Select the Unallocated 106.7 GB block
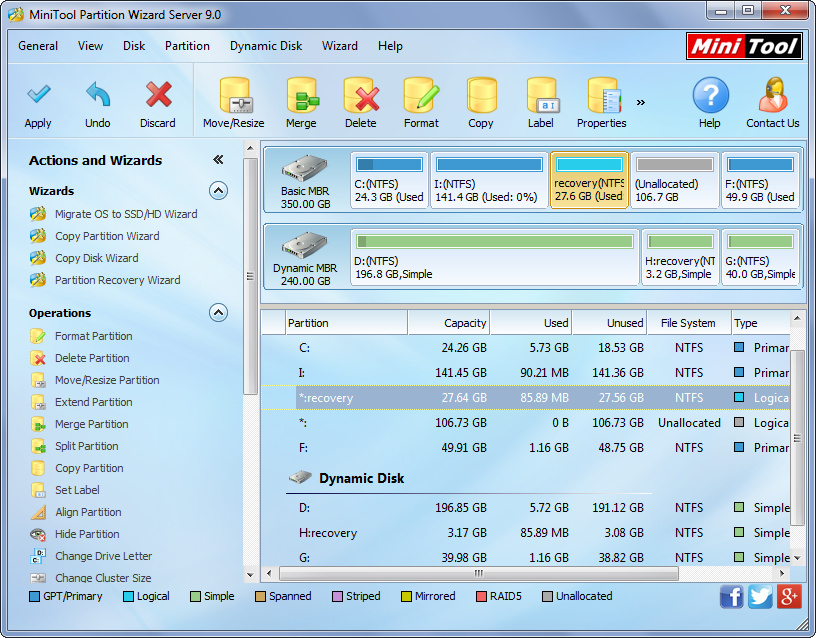The image size is (816, 638). pyautogui.click(x=674, y=180)
